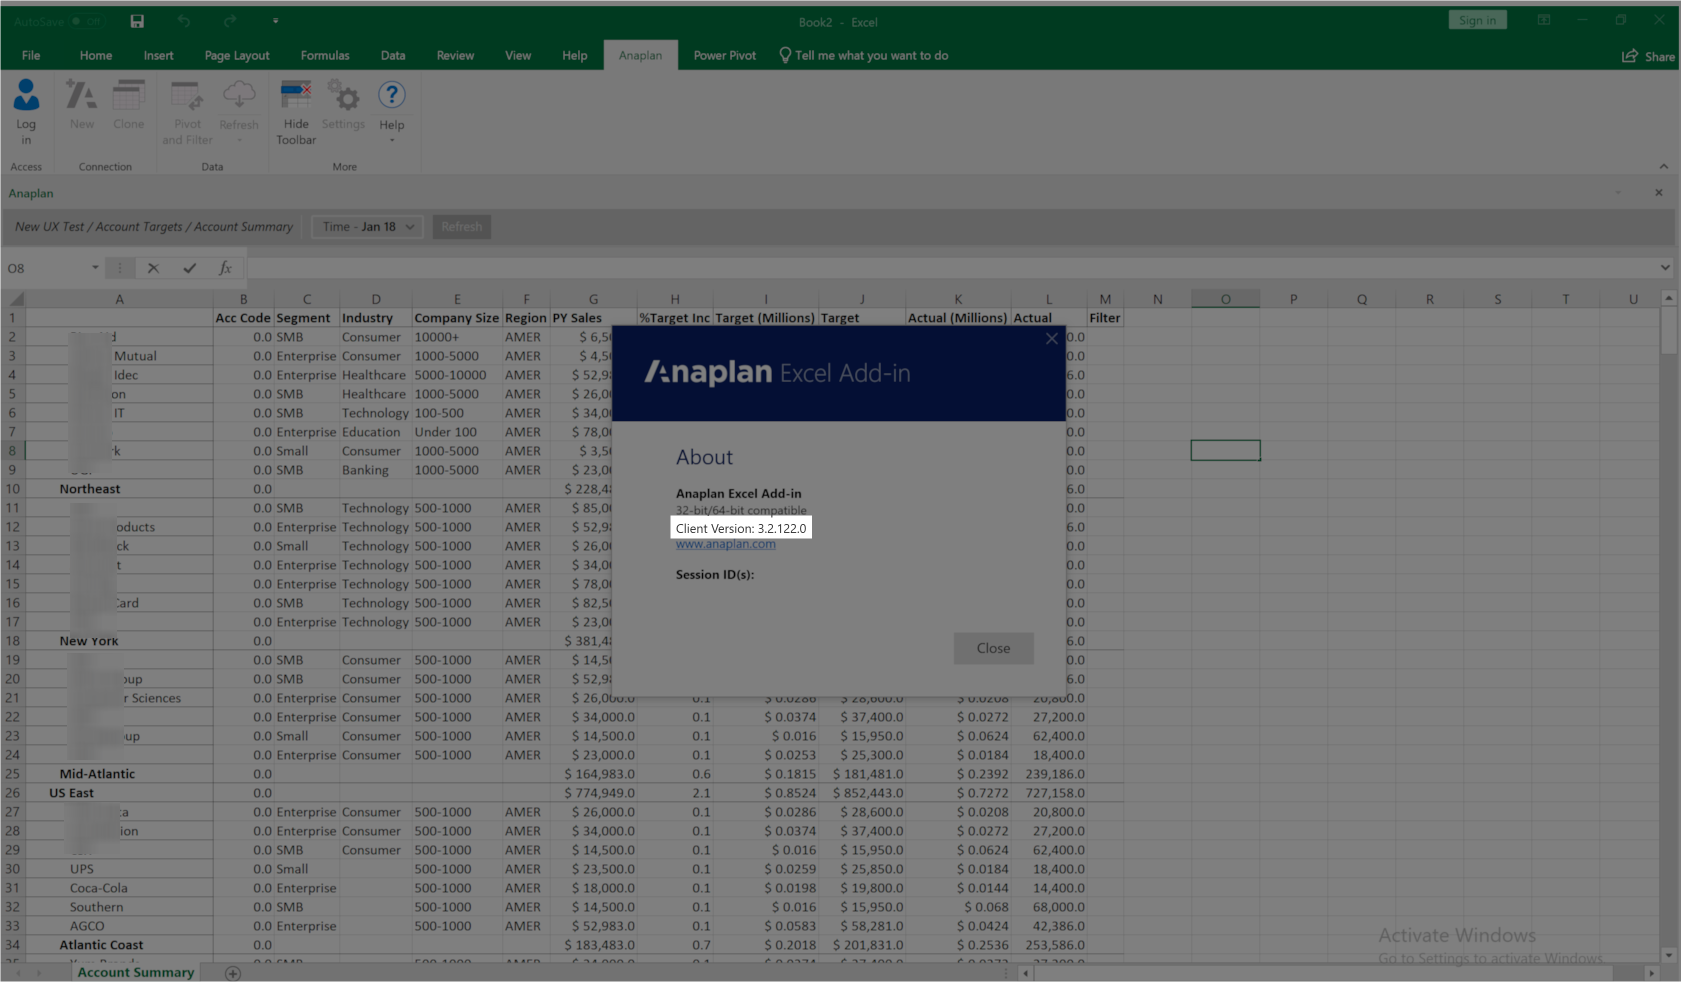Click Client Version: 3.2.122.0 text
Screen dimensions: 1681x982
click(x=741, y=528)
